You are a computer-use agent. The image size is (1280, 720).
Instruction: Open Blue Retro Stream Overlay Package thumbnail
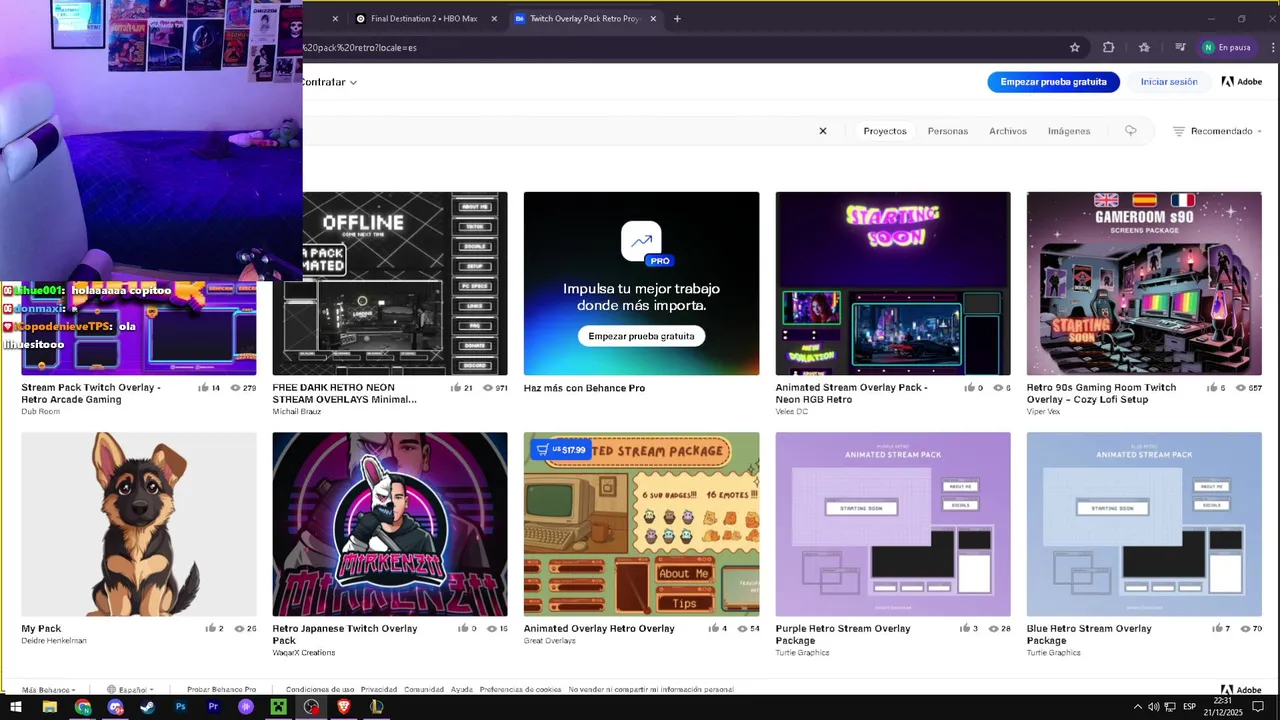click(1144, 524)
